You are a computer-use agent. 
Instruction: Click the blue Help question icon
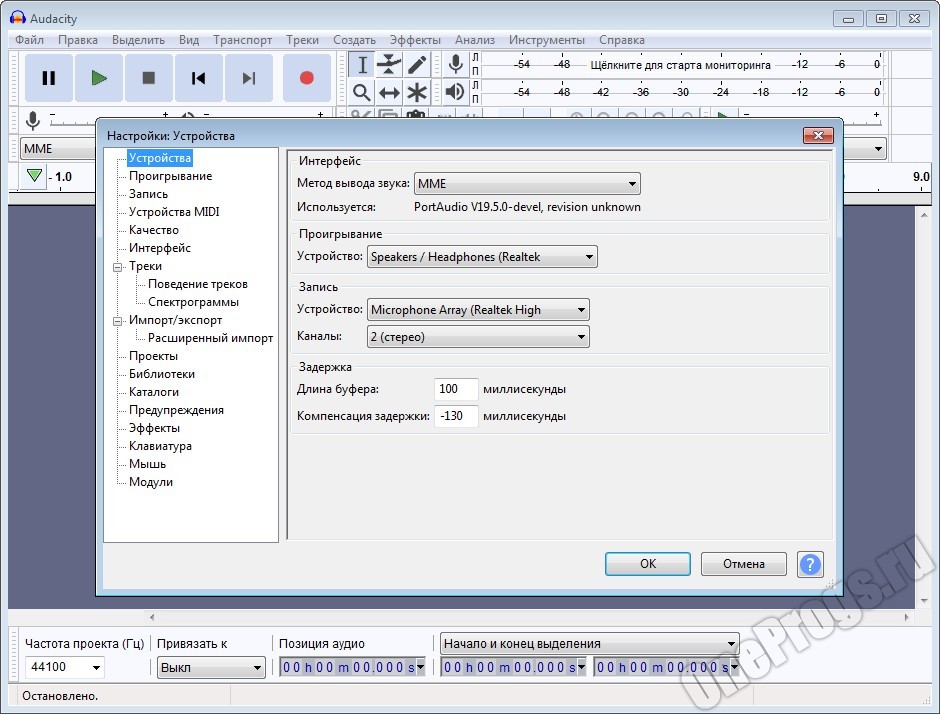(x=810, y=564)
